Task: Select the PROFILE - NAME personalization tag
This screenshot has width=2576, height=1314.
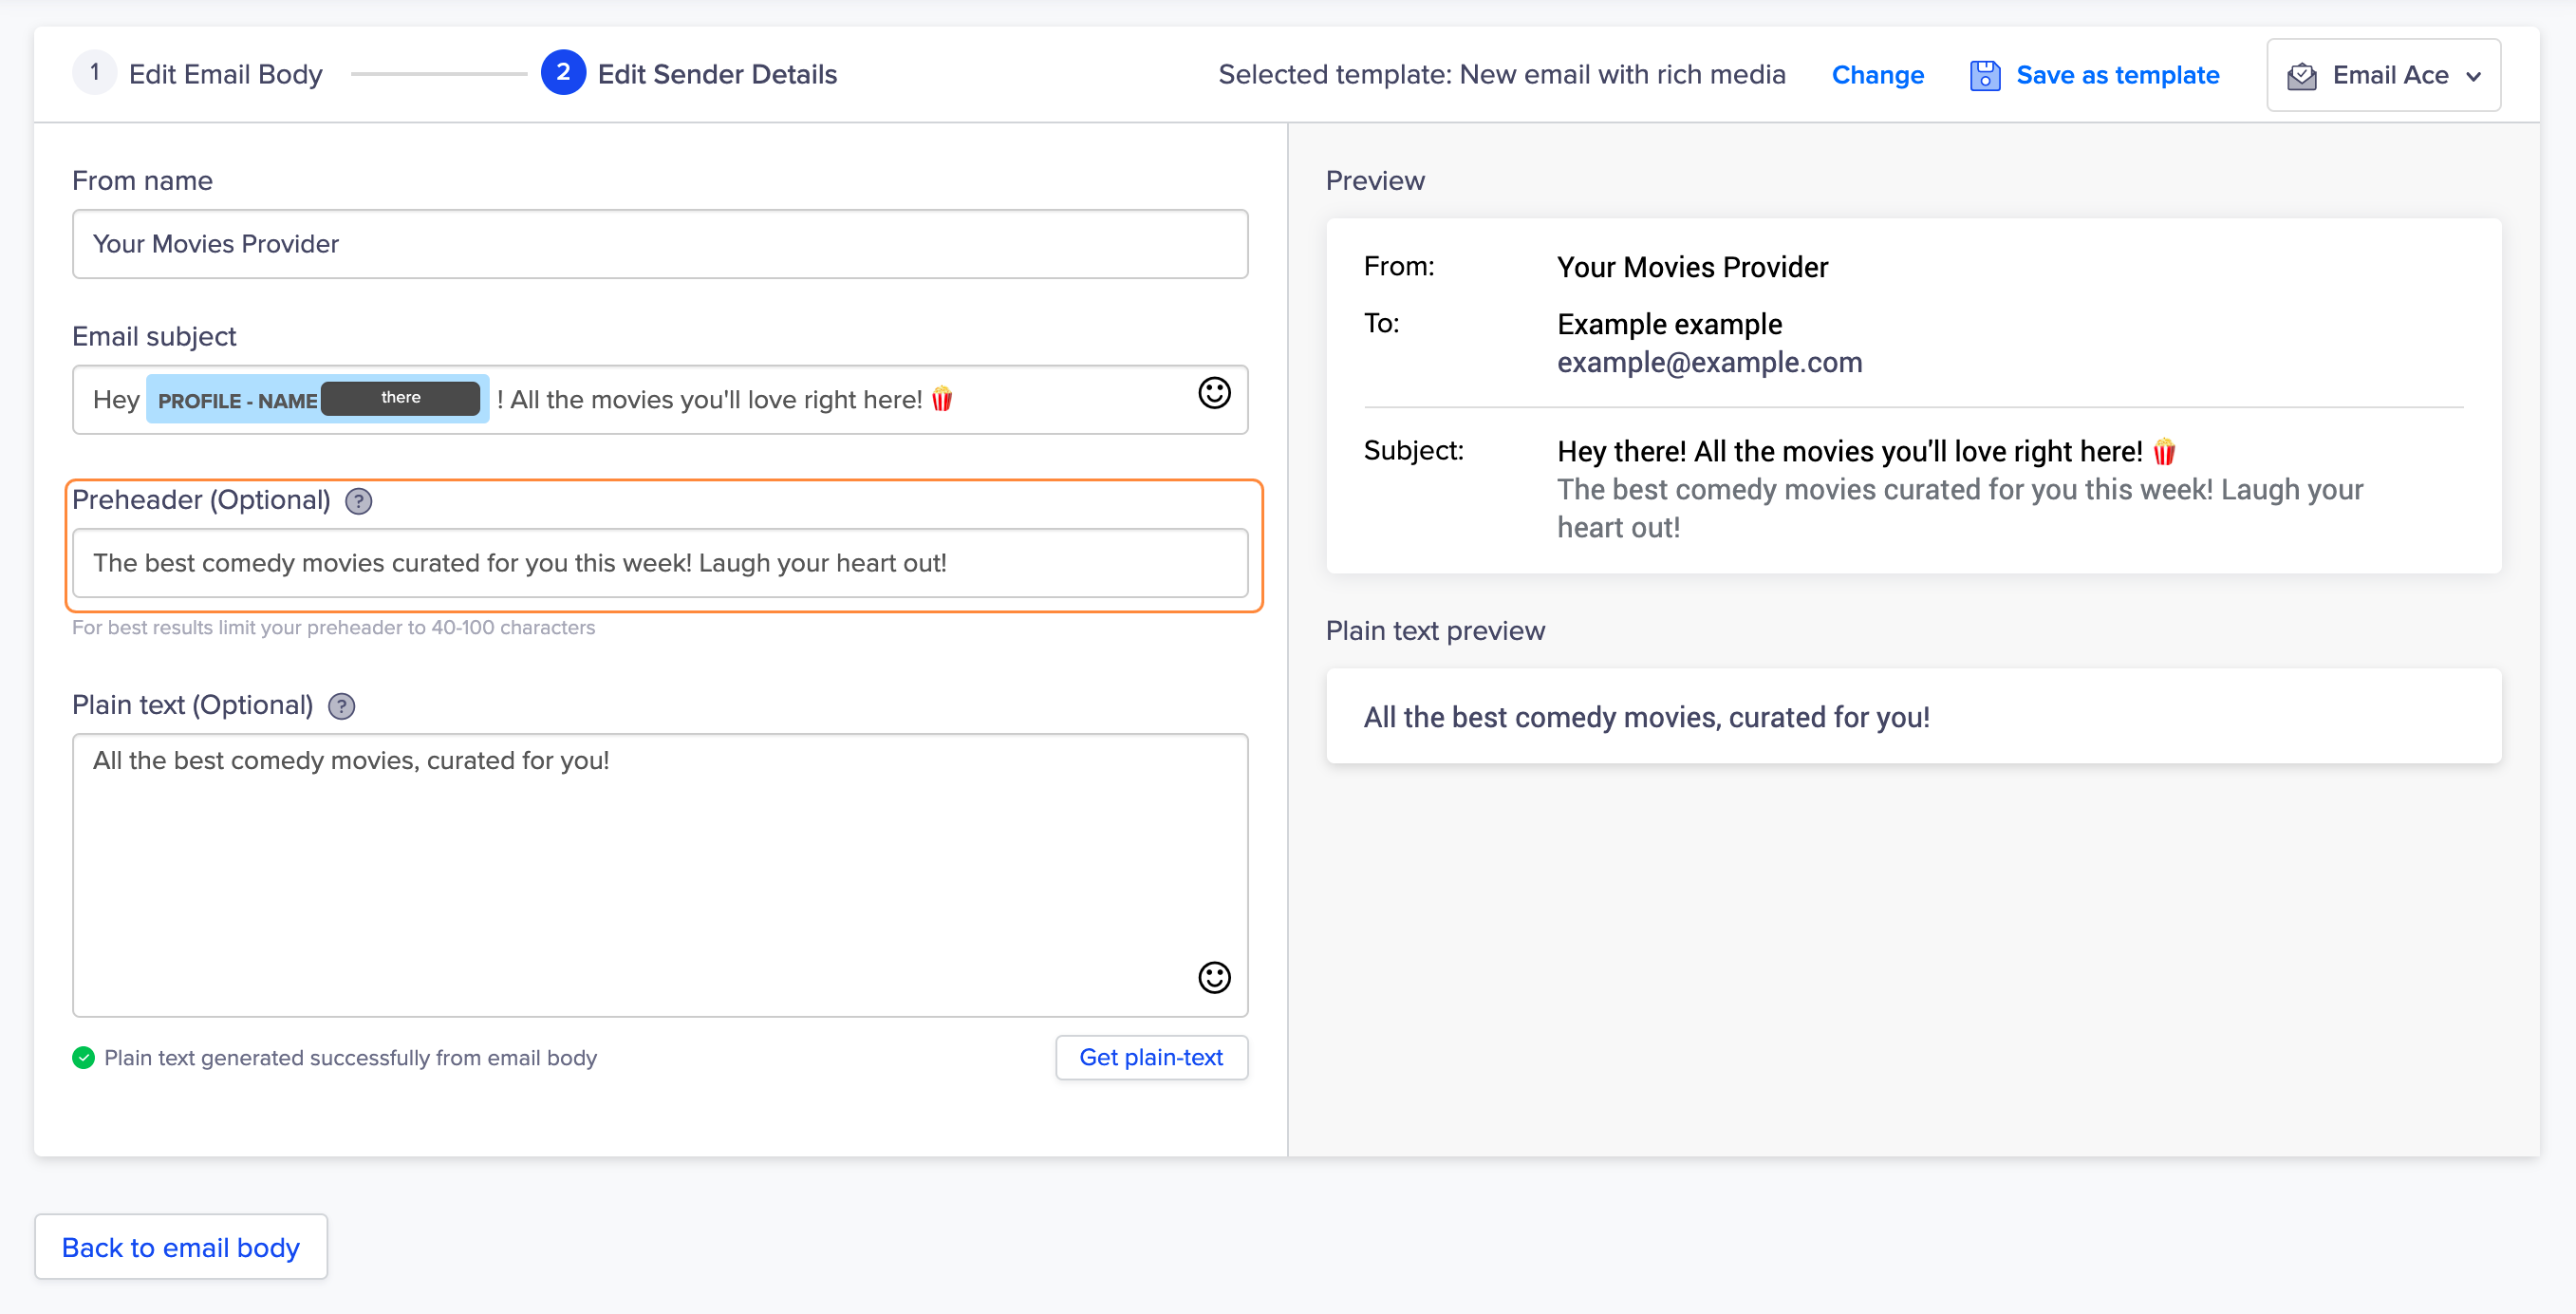Action: (237, 400)
